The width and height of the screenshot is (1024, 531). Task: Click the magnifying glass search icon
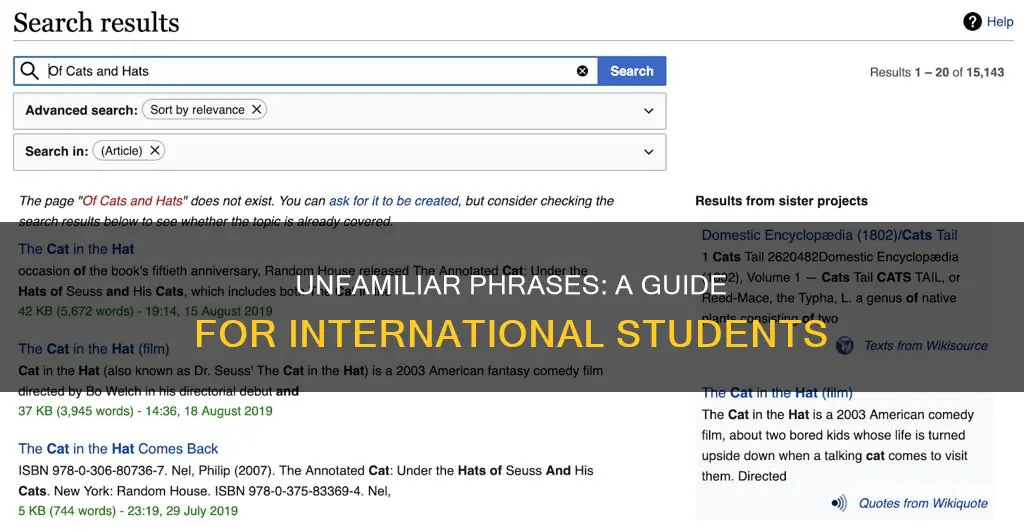click(x=29, y=71)
